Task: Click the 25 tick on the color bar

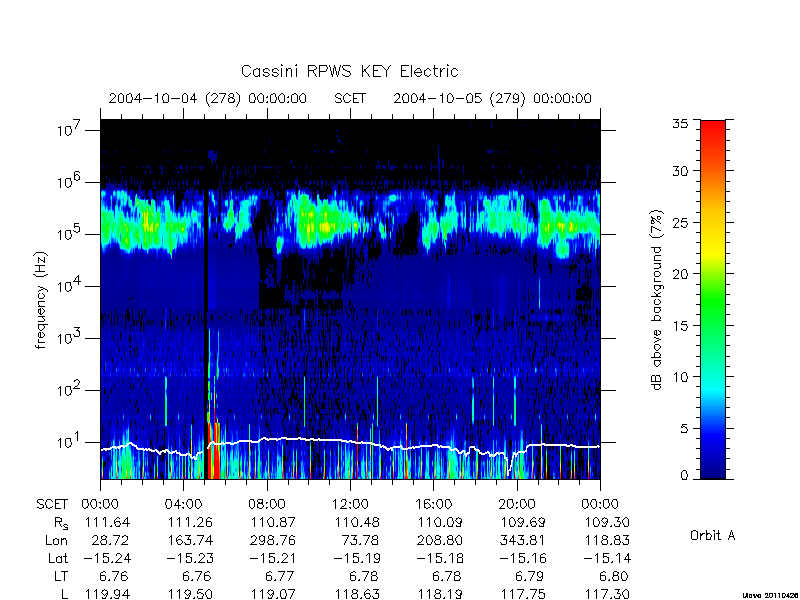Action: (x=680, y=222)
